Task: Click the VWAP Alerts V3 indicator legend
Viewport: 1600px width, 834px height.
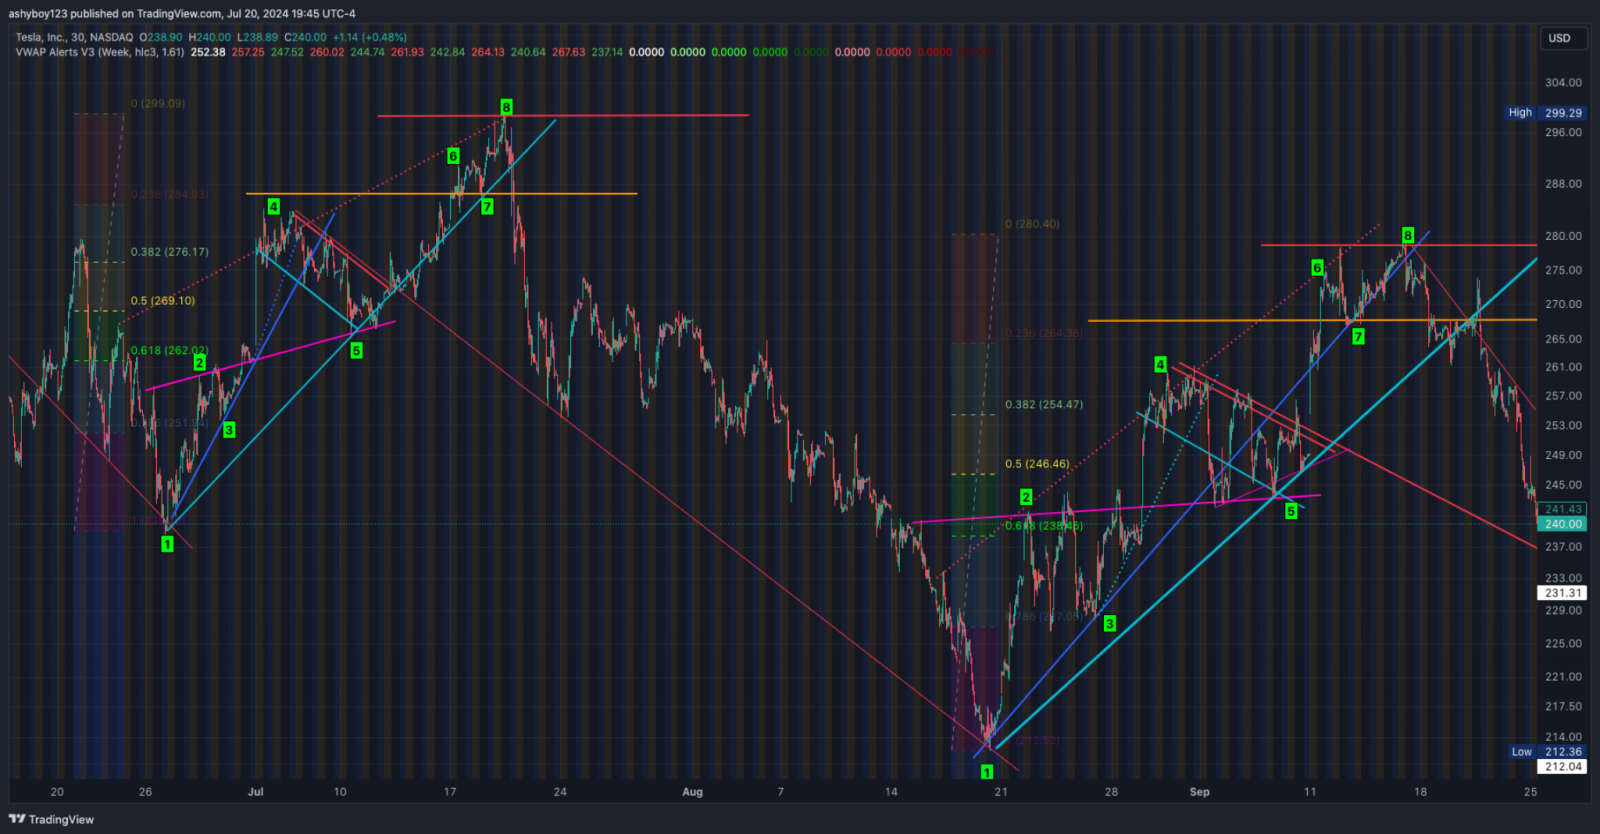Action: pyautogui.click(x=100, y=52)
